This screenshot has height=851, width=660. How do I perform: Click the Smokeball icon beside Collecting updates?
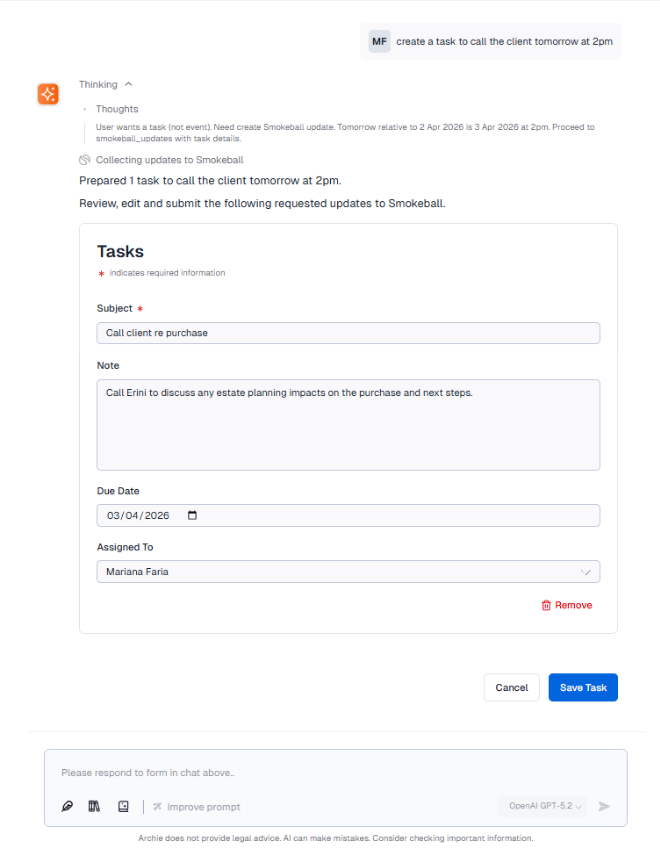pos(85,160)
